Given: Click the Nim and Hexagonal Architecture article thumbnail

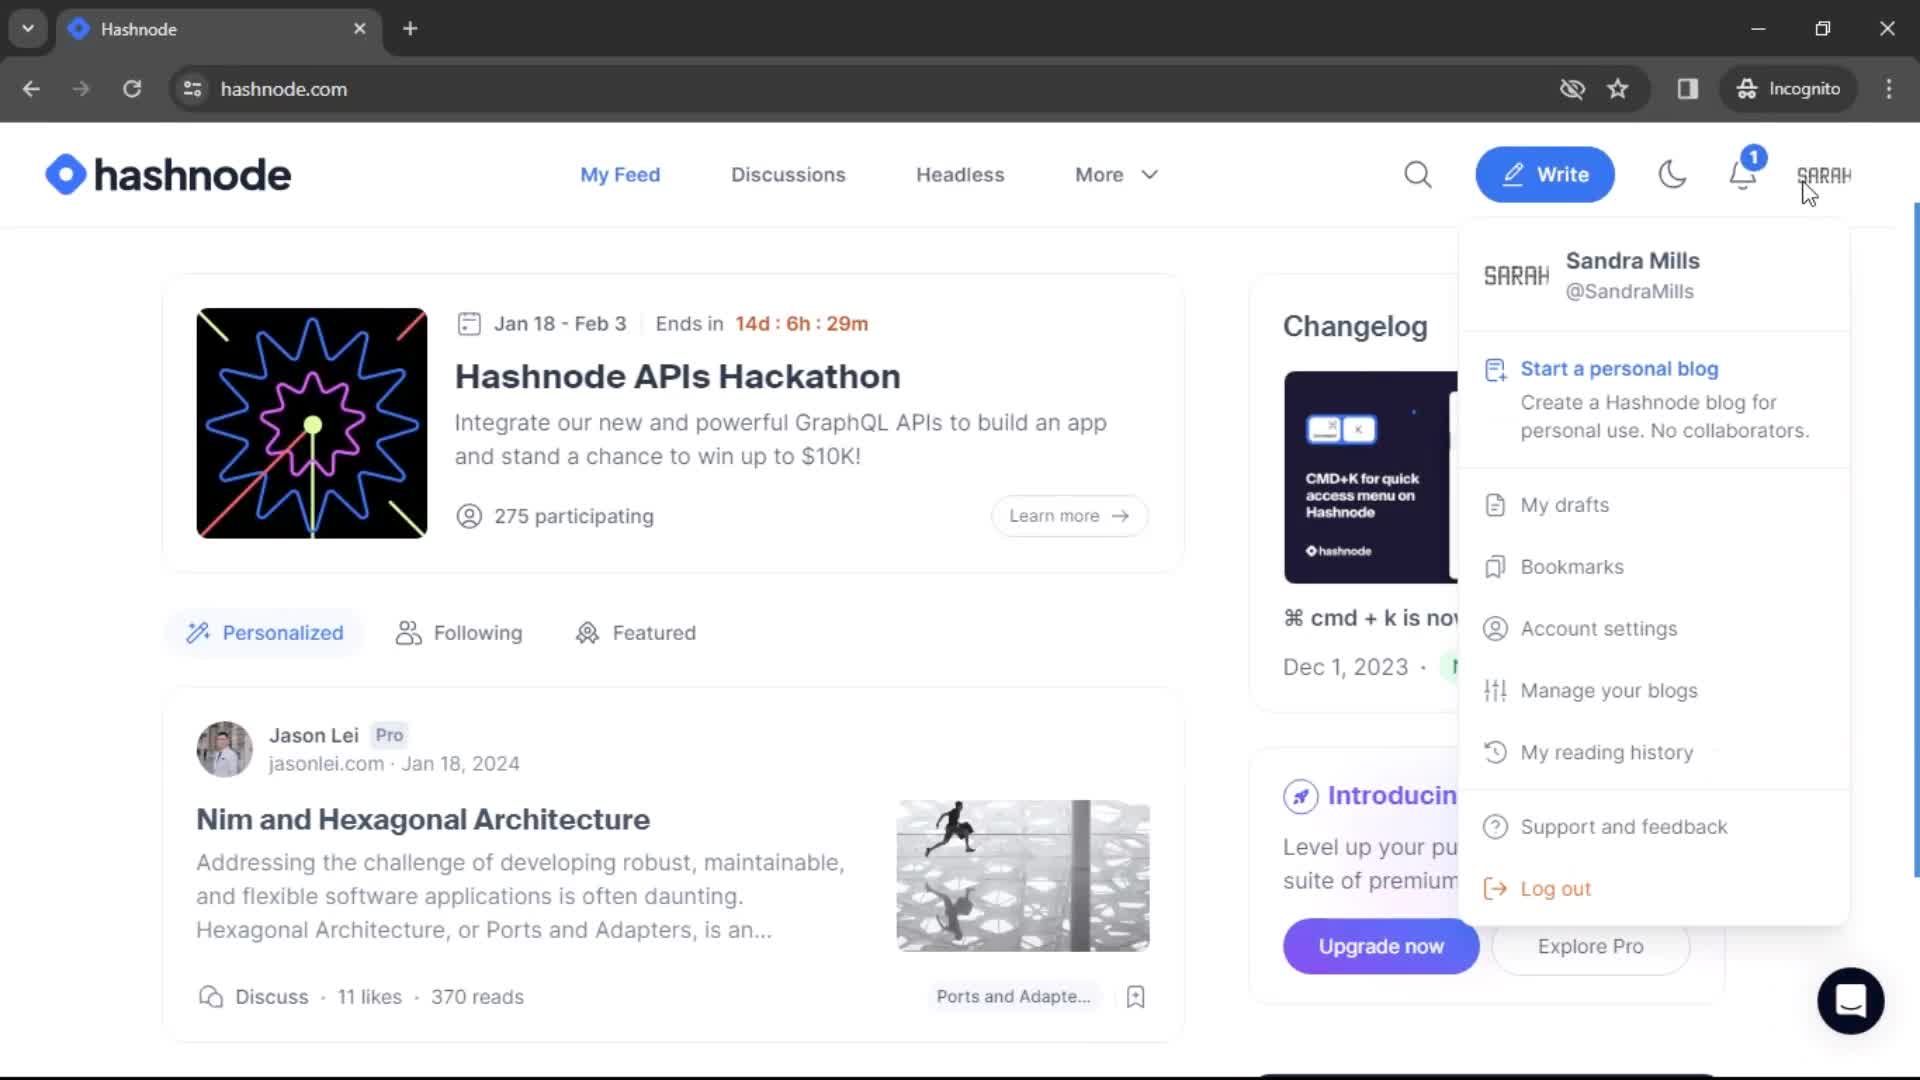Looking at the screenshot, I should click(1023, 876).
